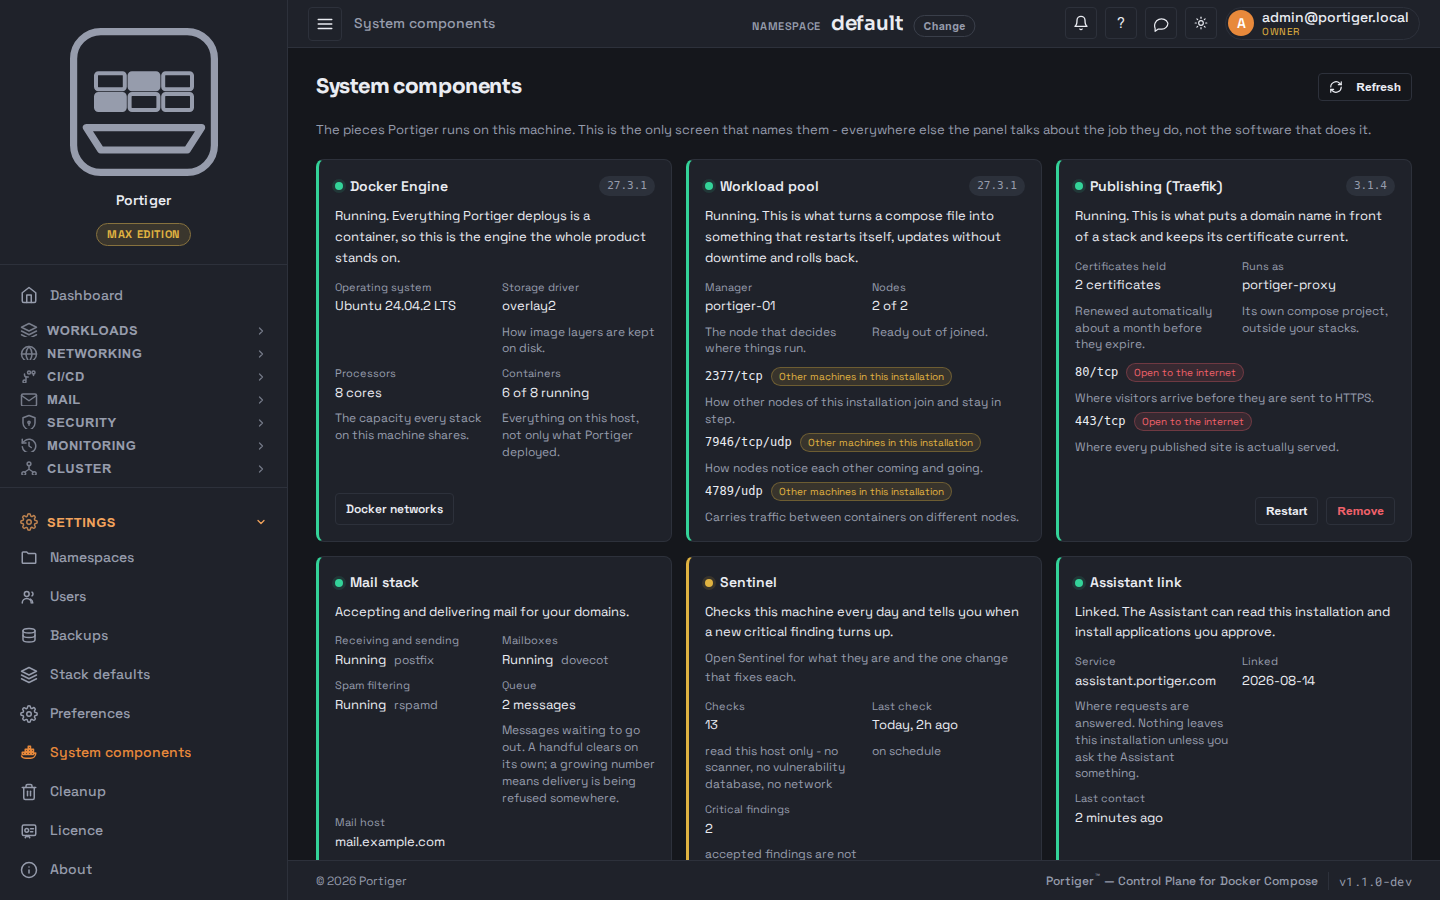Open the help question mark icon
Image resolution: width=1440 pixels, height=900 pixels.
(1121, 24)
